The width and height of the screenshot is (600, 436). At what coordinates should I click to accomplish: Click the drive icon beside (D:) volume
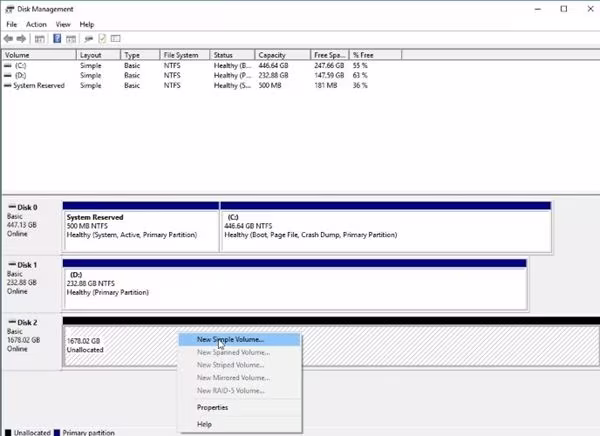pyautogui.click(x=8, y=75)
